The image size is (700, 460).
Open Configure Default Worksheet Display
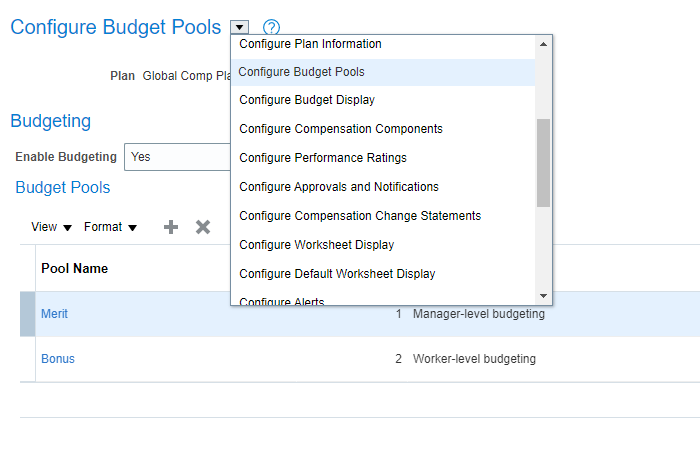pos(337,274)
